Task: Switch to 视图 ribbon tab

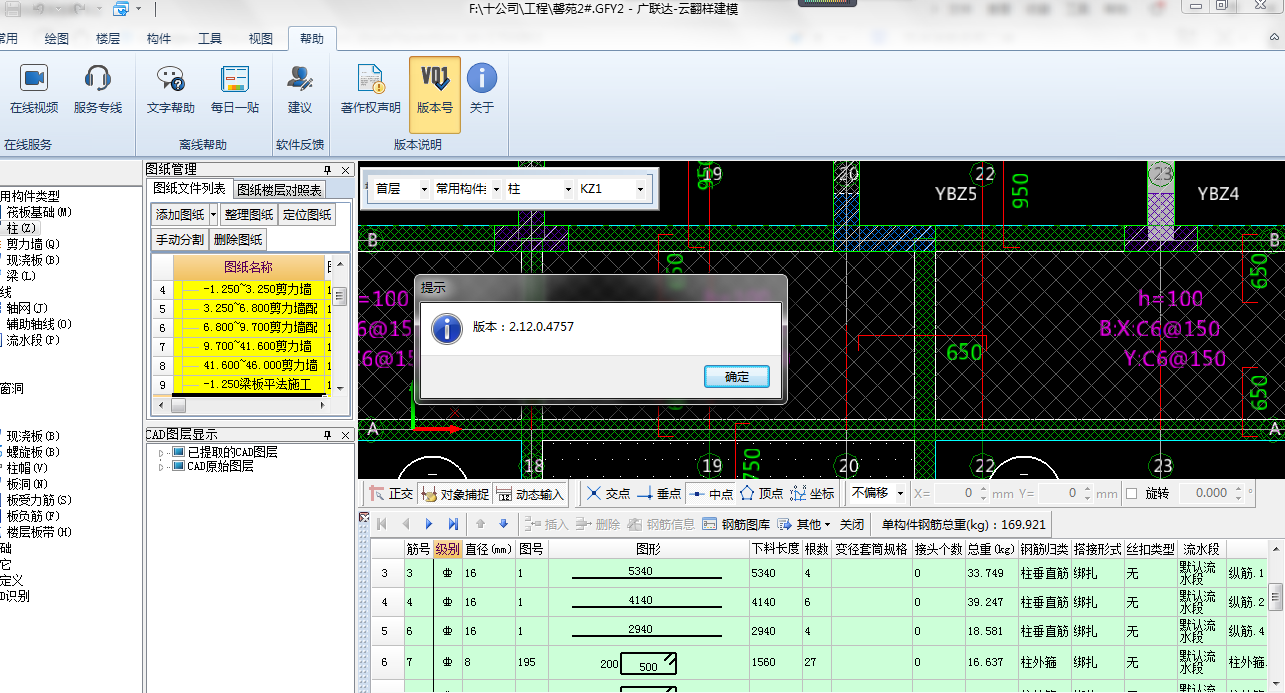Action: tap(261, 39)
